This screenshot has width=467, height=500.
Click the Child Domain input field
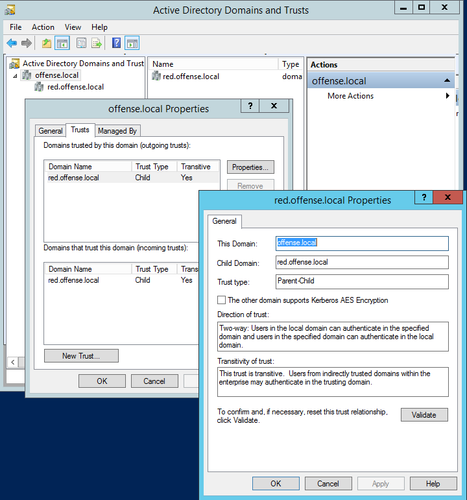click(362, 262)
